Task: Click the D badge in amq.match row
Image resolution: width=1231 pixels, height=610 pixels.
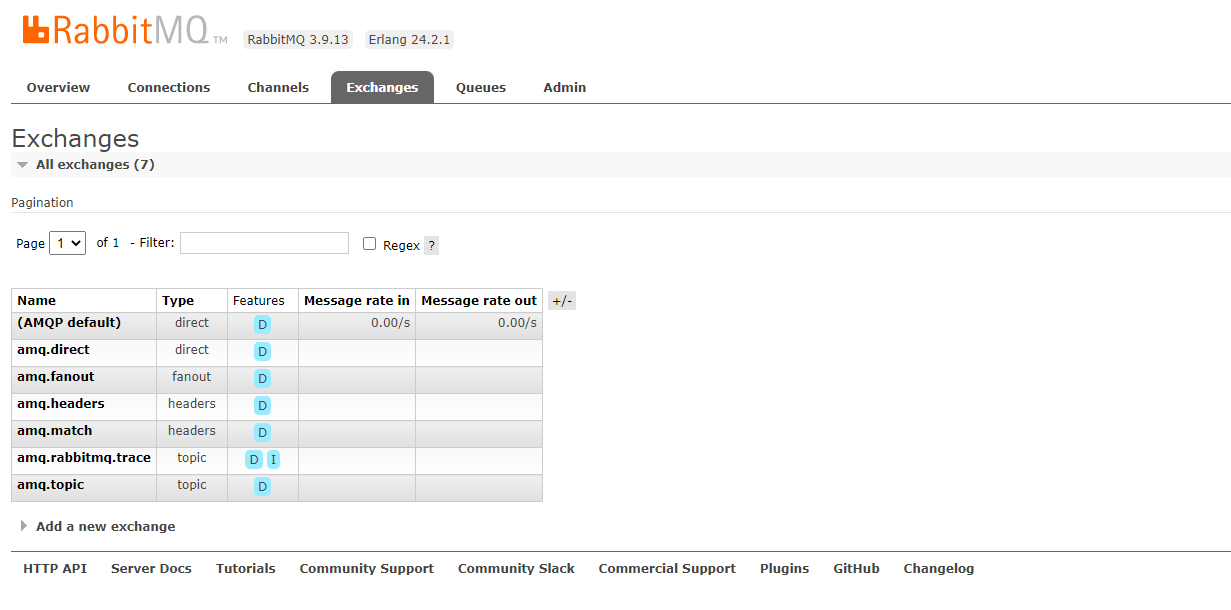Action: pos(262,432)
